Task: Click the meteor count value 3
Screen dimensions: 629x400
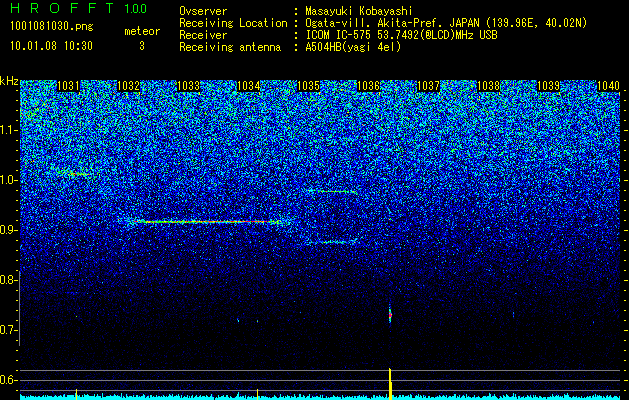Action: [x=142, y=46]
